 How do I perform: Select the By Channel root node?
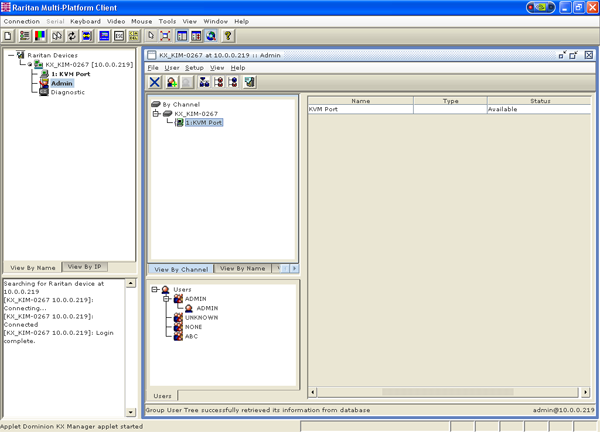[x=181, y=104]
